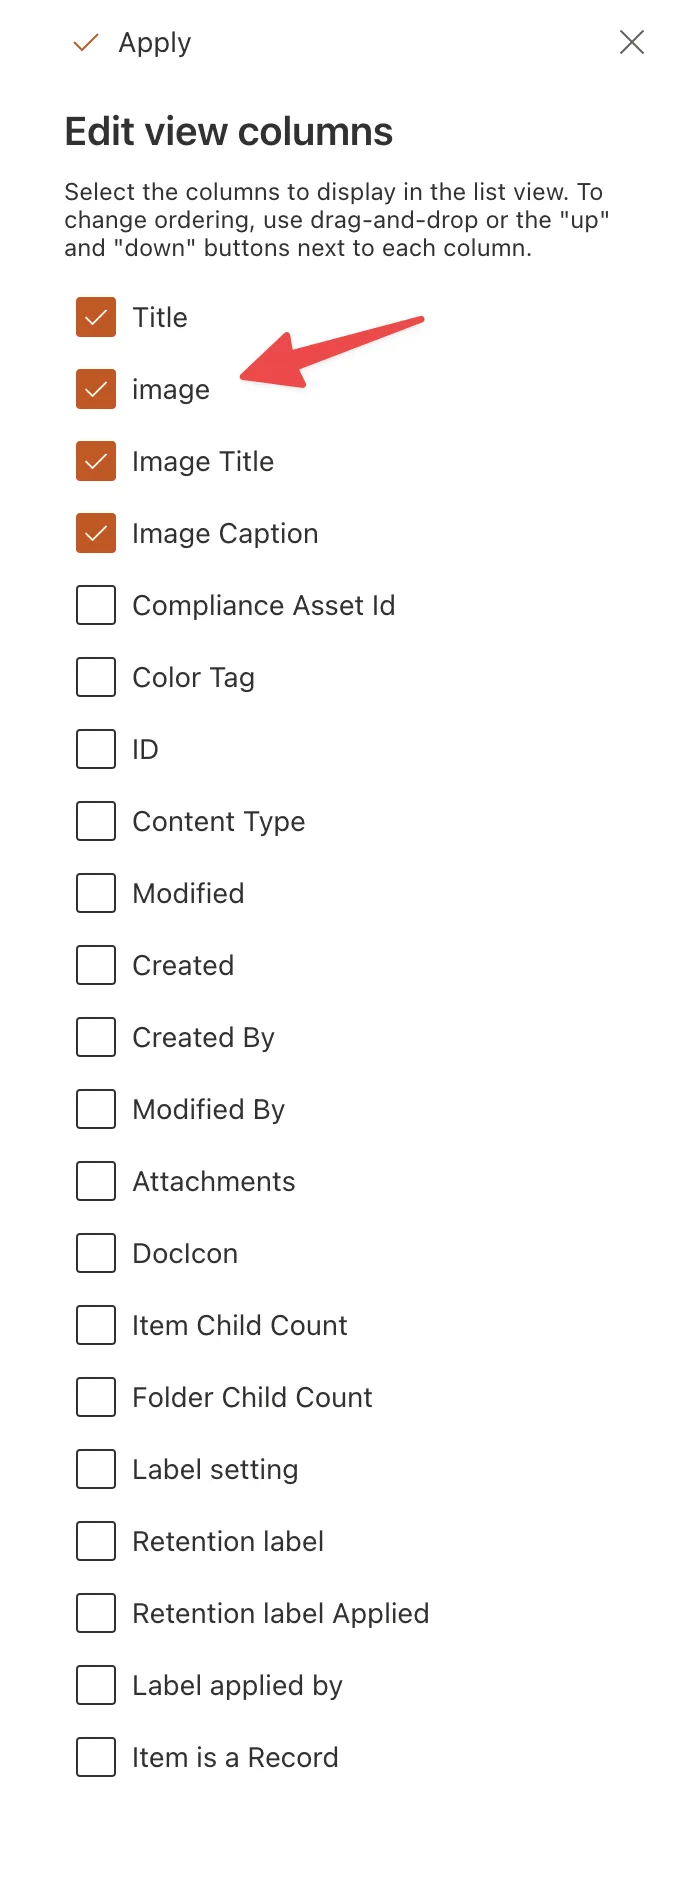The image size is (680, 1896).
Task: Uncheck the Title column checkbox
Action: (96, 318)
